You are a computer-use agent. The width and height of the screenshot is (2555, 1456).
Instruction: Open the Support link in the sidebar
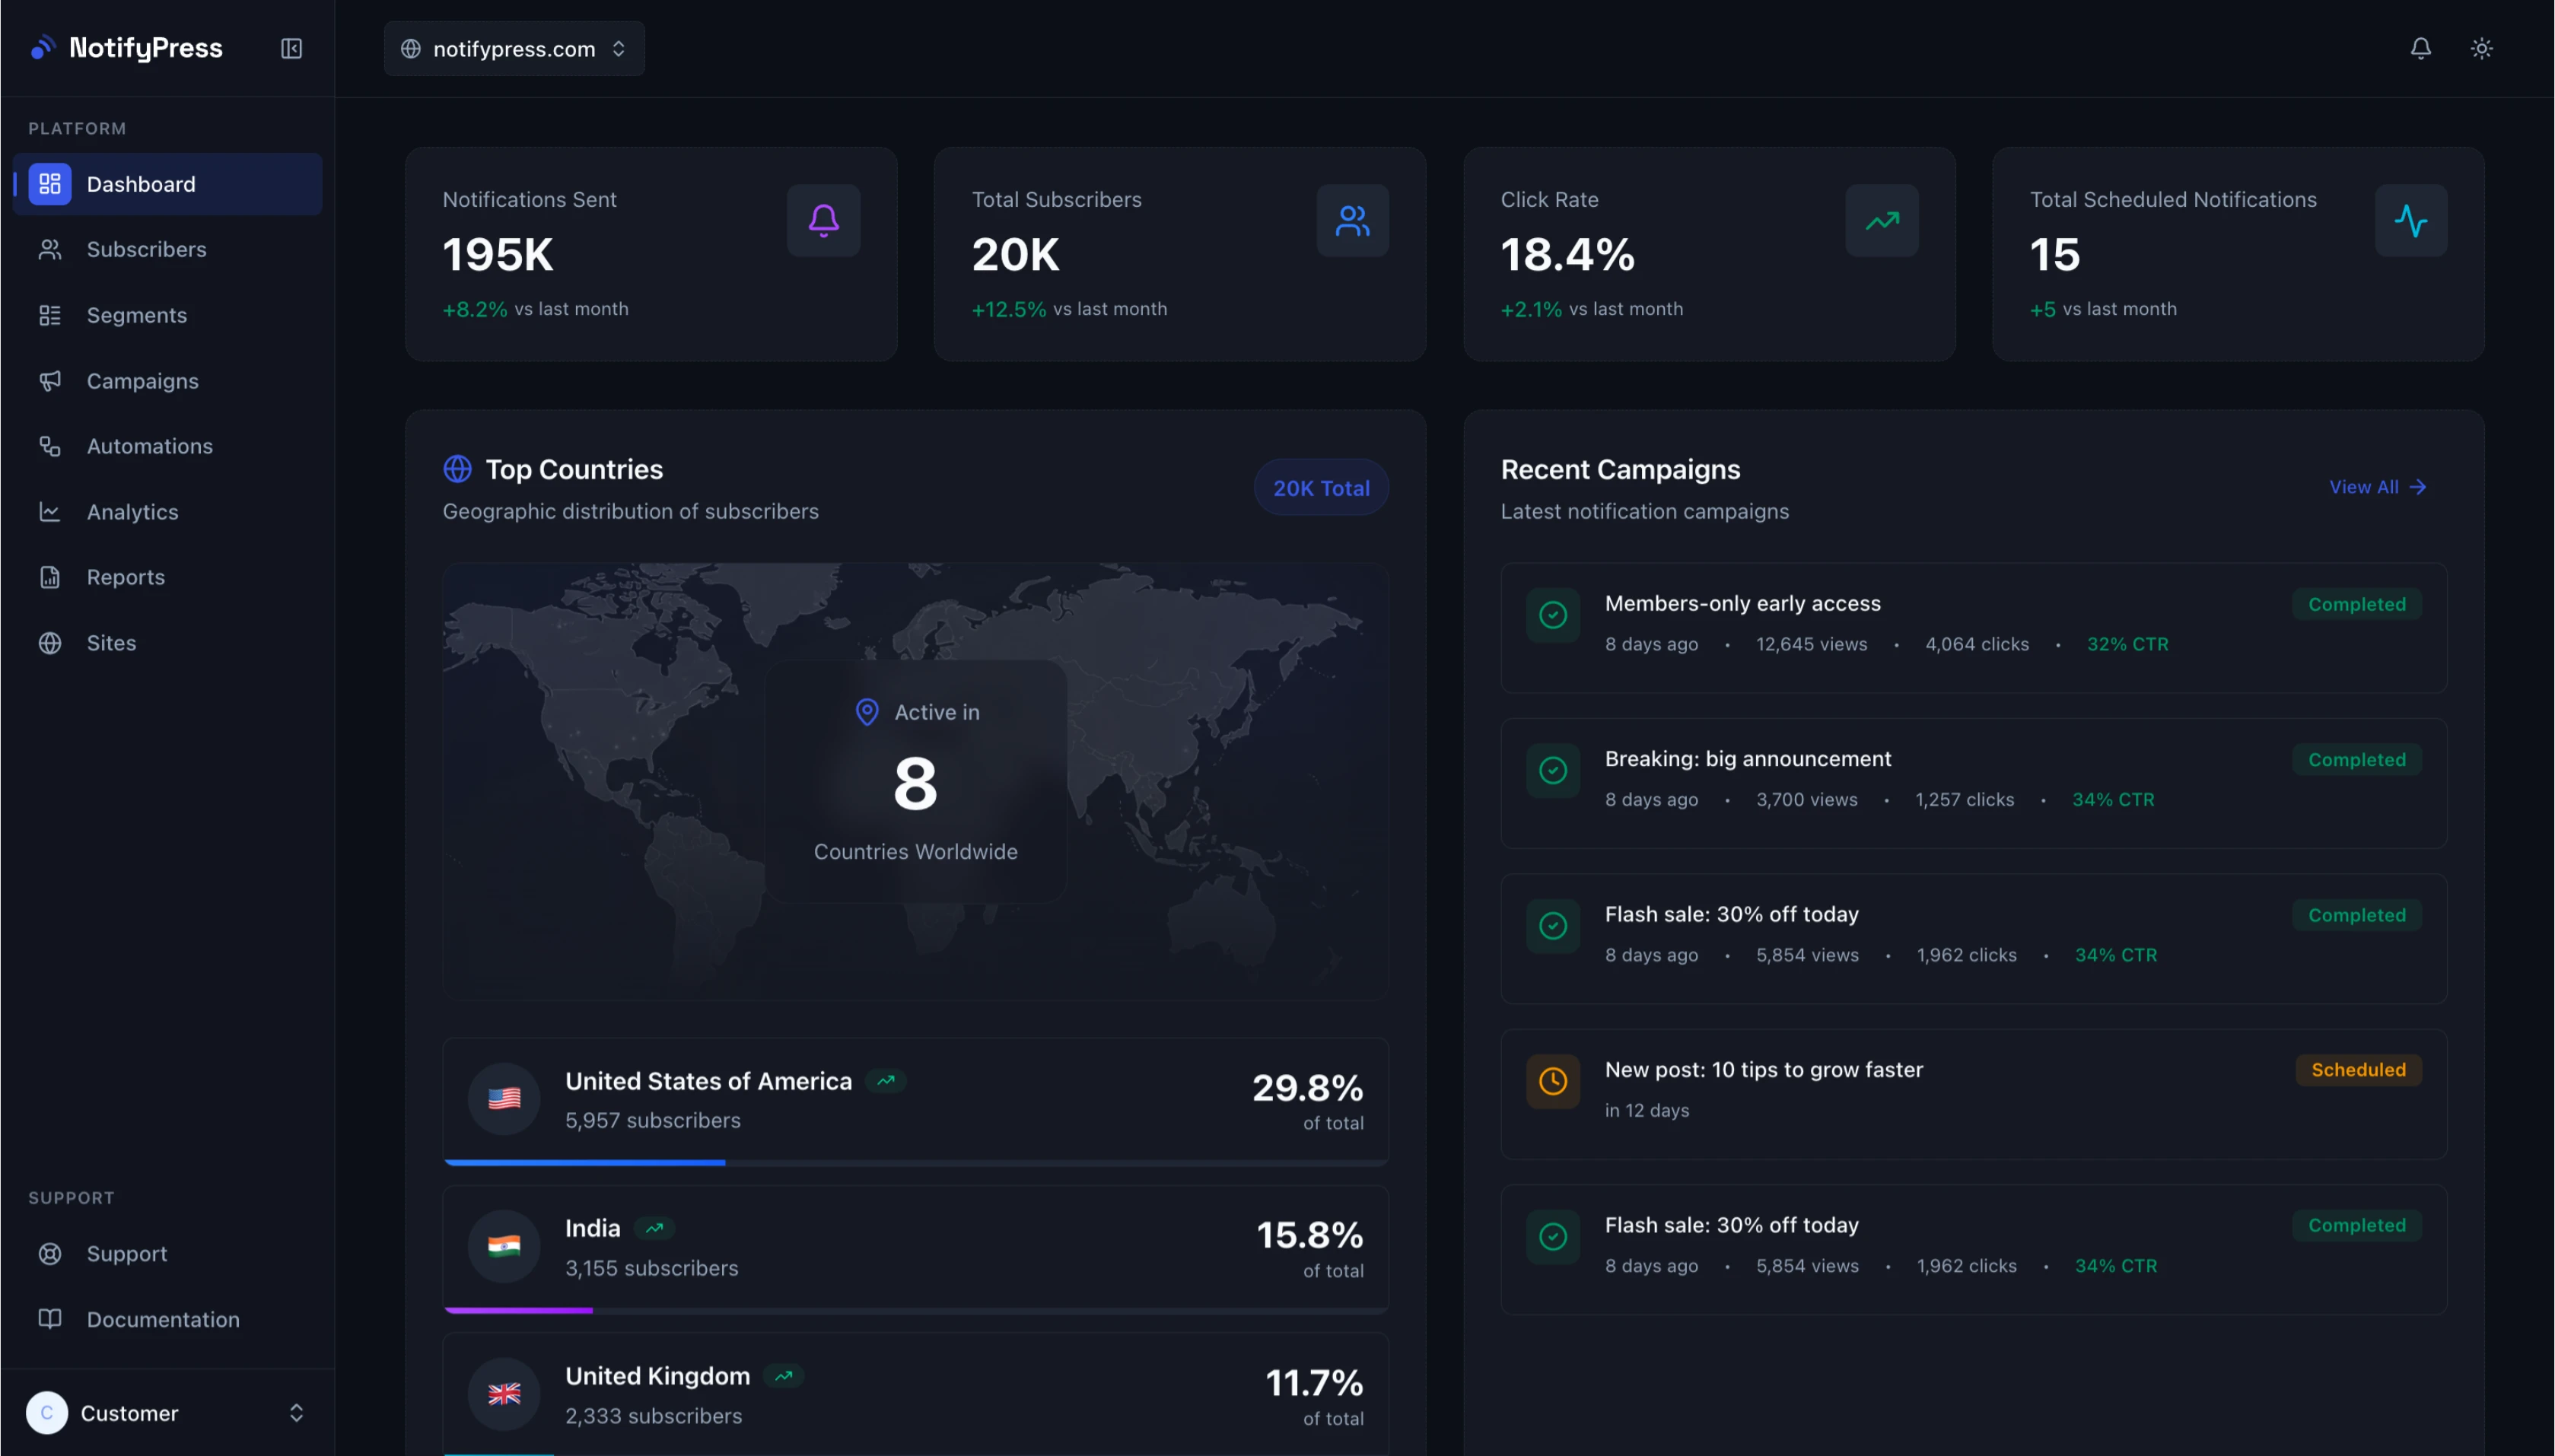[x=167, y=1253]
